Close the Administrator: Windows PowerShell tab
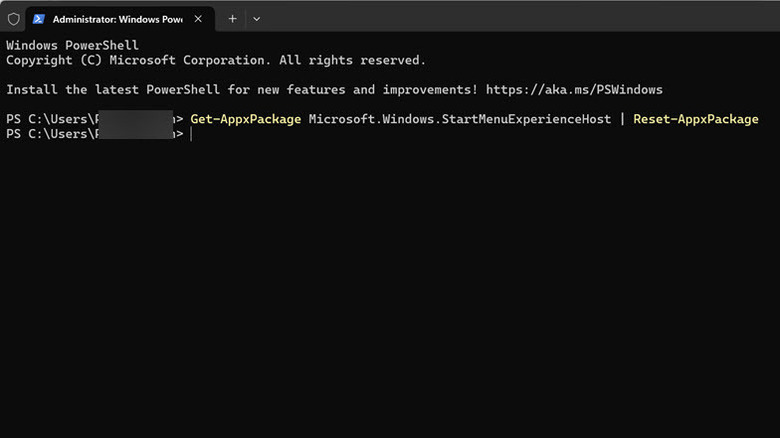 [200, 19]
